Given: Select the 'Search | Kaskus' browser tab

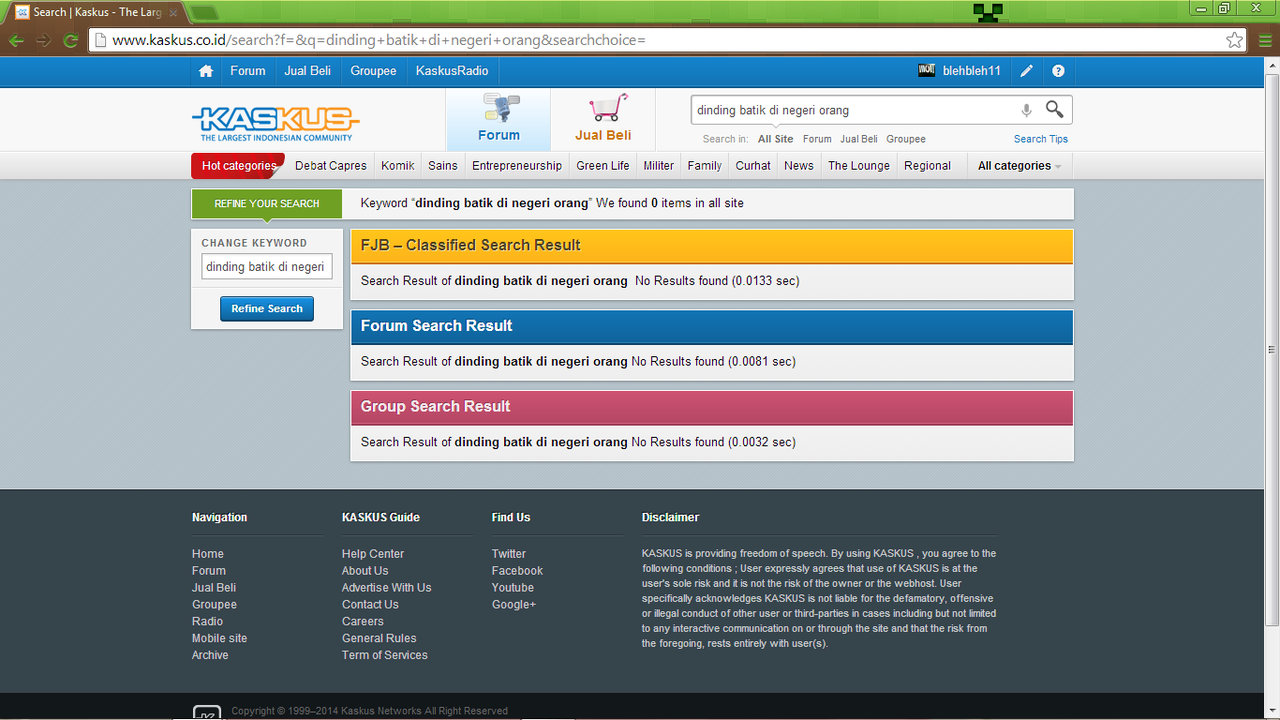Looking at the screenshot, I should (96, 12).
